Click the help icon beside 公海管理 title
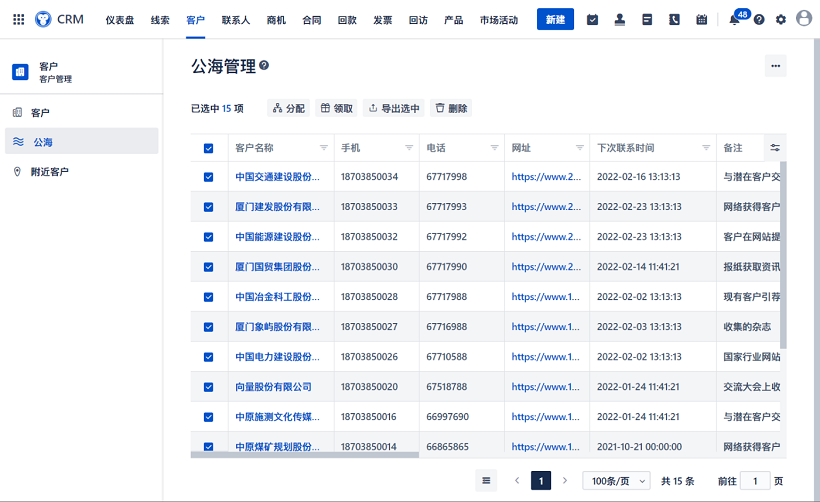Screen dimensions: 820x502 pyautogui.click(x=264, y=65)
